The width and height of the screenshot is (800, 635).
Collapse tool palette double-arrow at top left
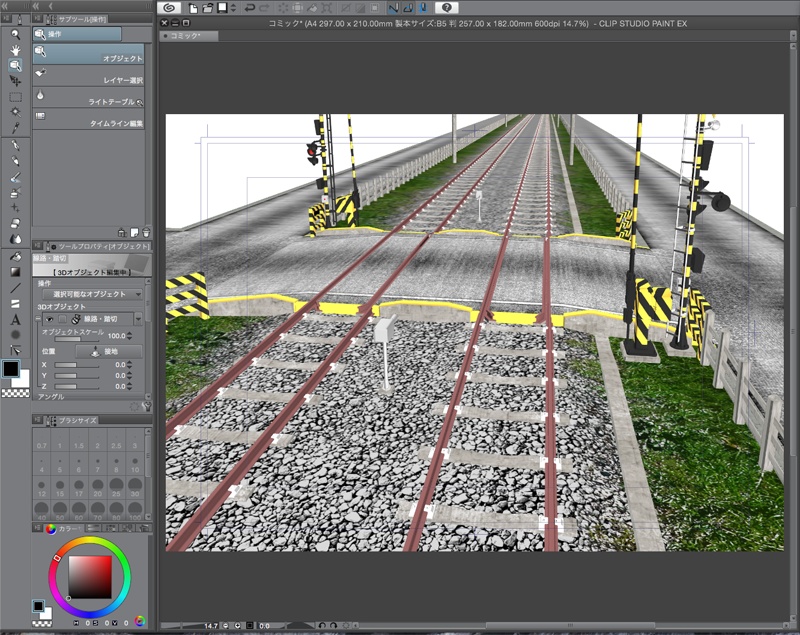tap(5, 6)
